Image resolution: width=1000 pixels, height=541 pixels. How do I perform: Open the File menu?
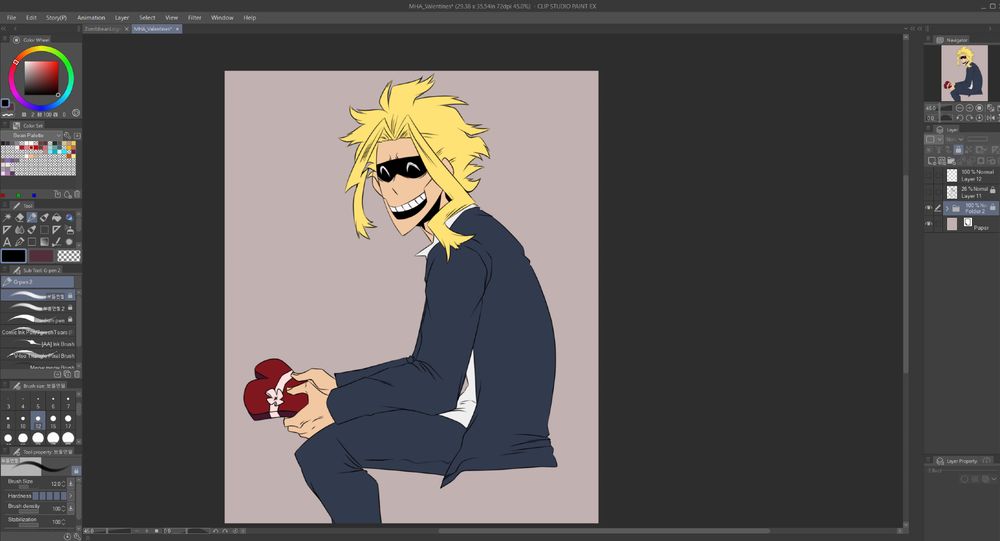11,18
